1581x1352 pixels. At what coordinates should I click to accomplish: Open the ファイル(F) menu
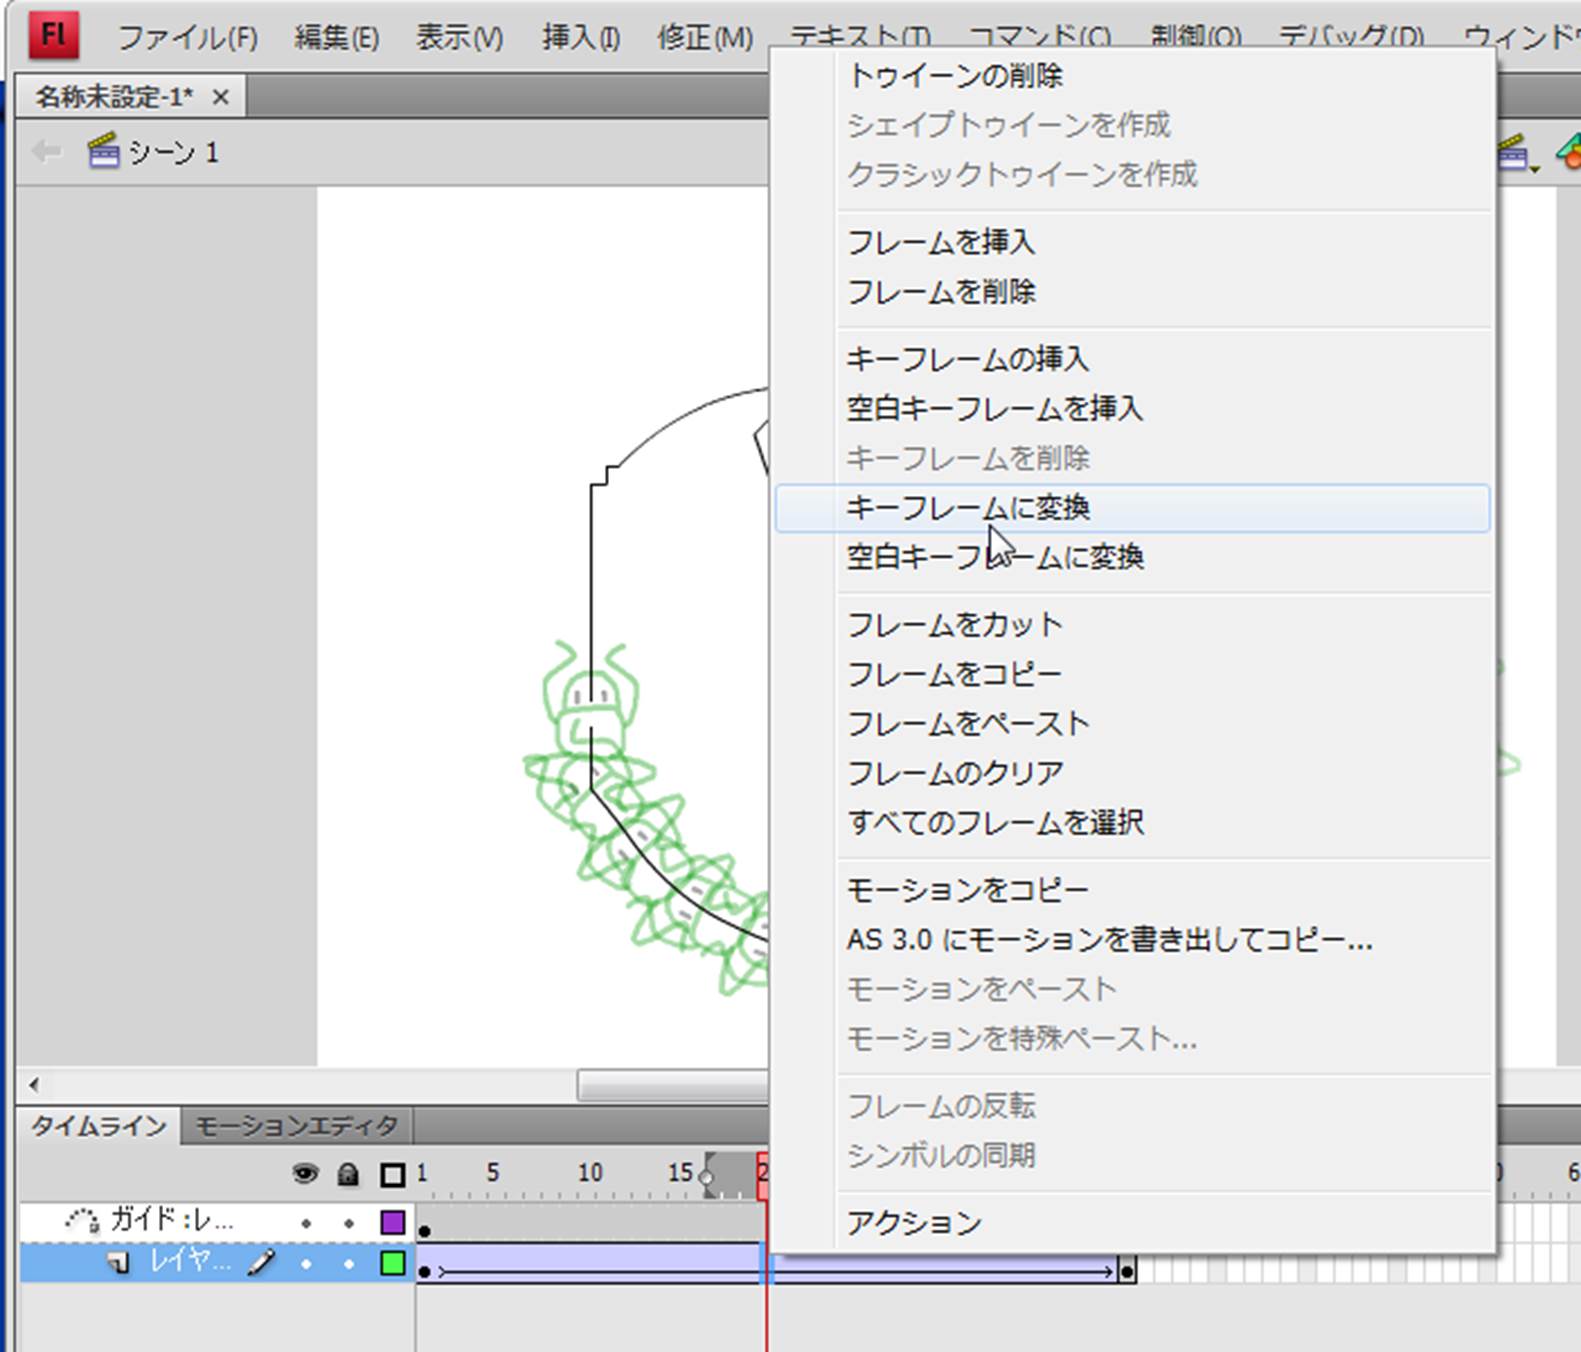[x=187, y=38]
